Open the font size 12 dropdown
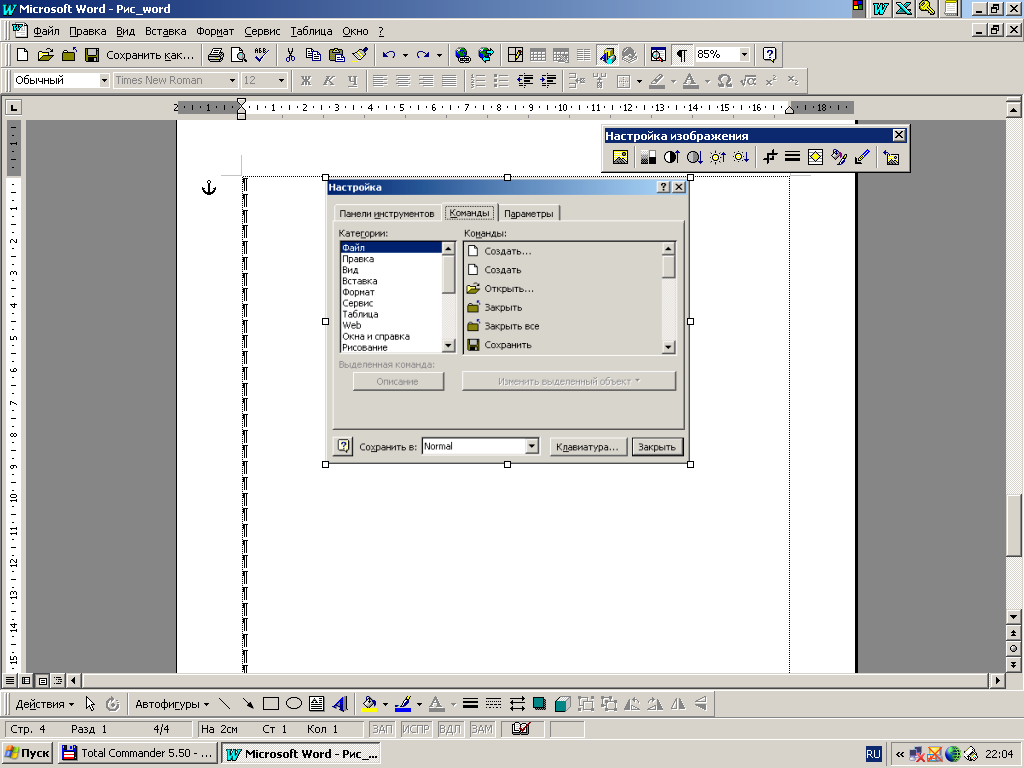This screenshot has width=1024, height=768. [281, 80]
